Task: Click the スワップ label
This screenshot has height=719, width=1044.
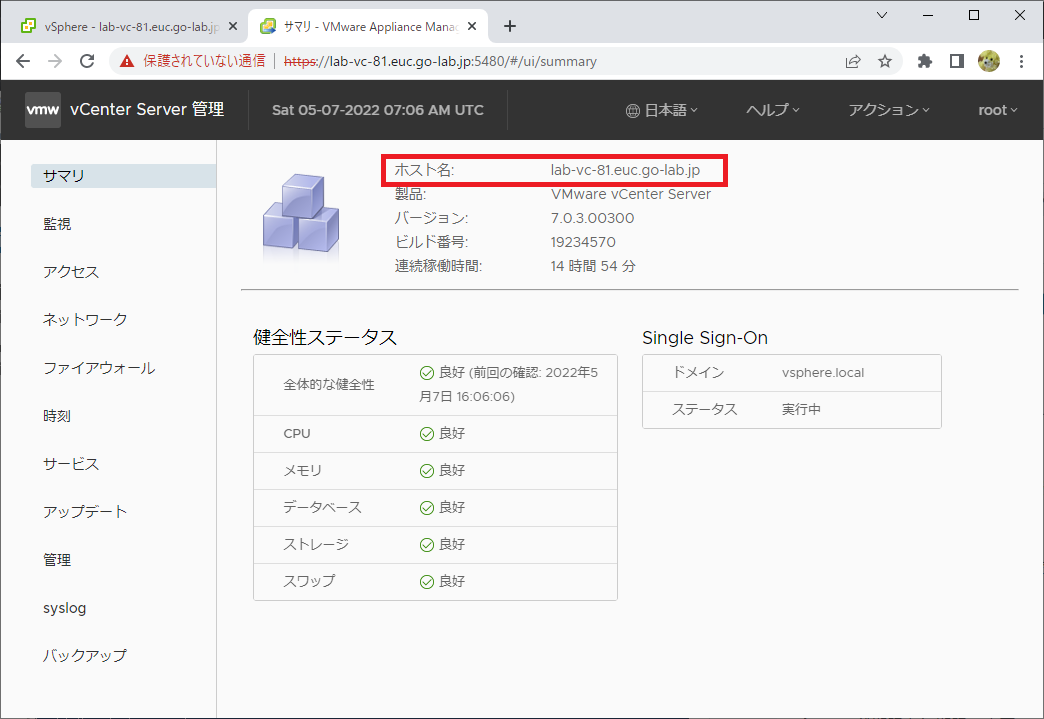Action: point(309,581)
